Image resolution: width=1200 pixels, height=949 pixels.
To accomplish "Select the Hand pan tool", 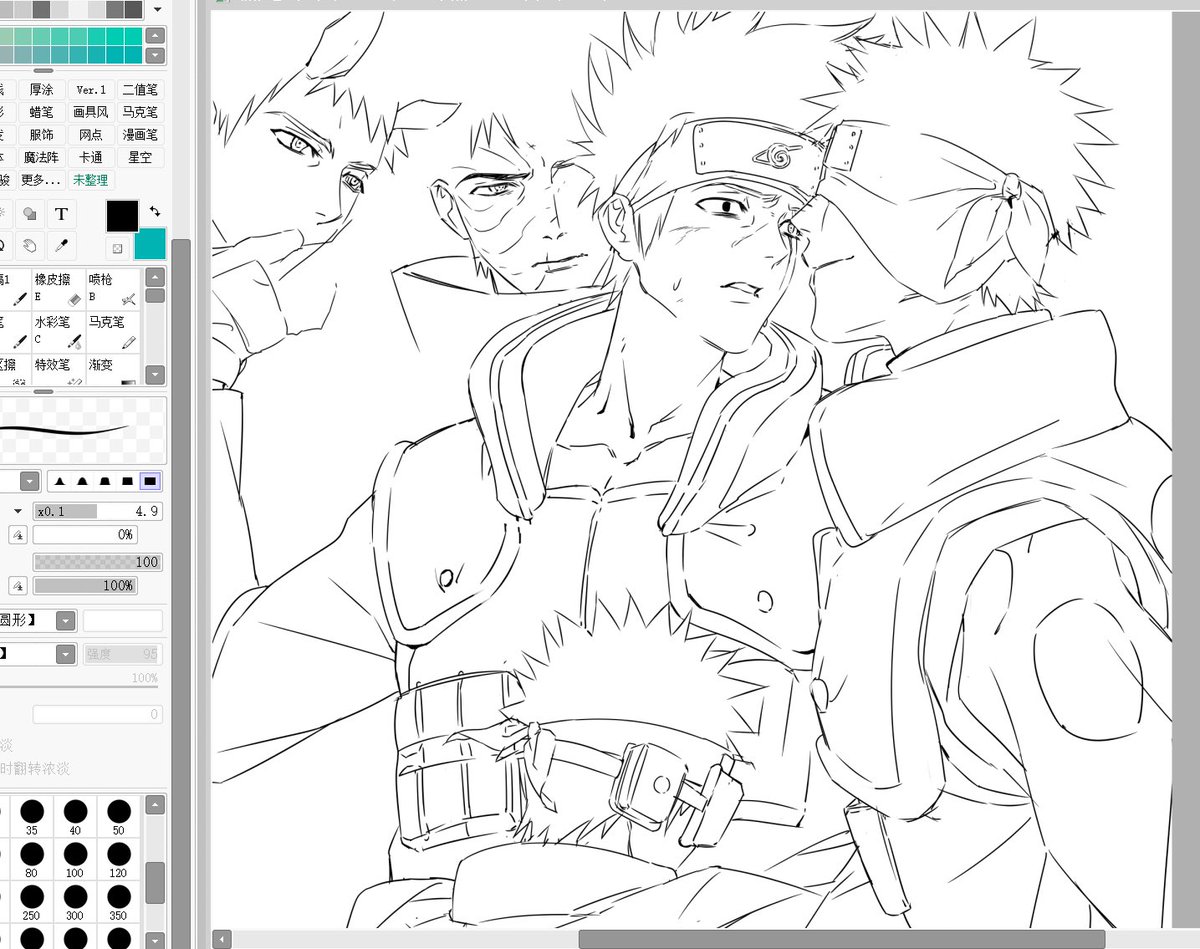I will pyautogui.click(x=30, y=244).
